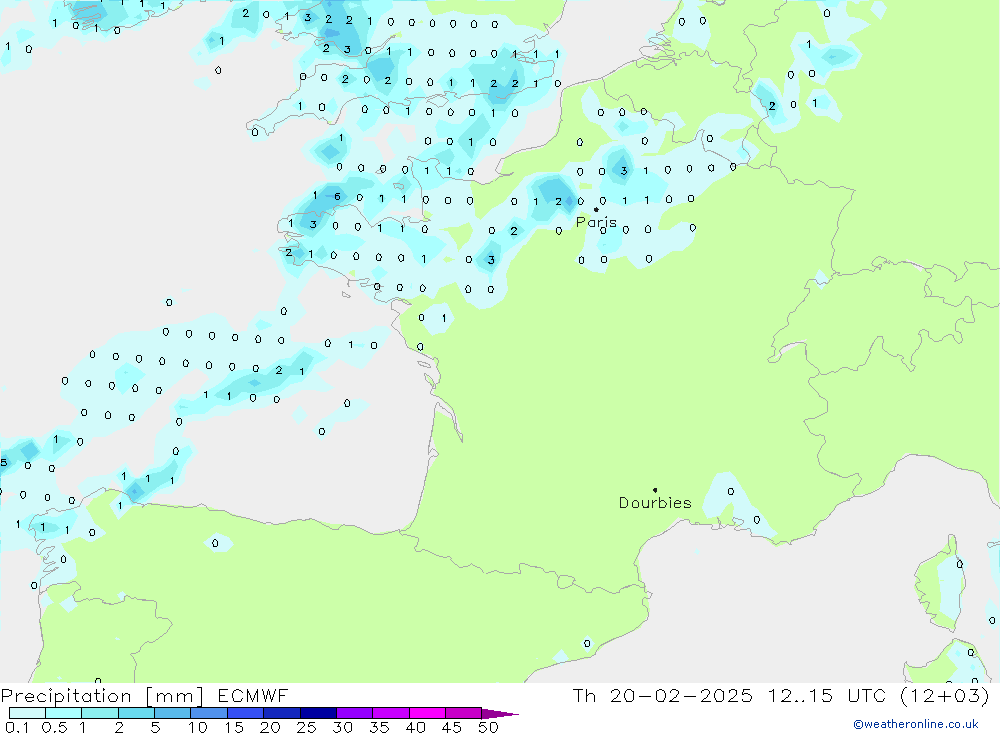Click the legend value 0.5 label
Viewport: 1000px width, 733px height.
(x=54, y=727)
